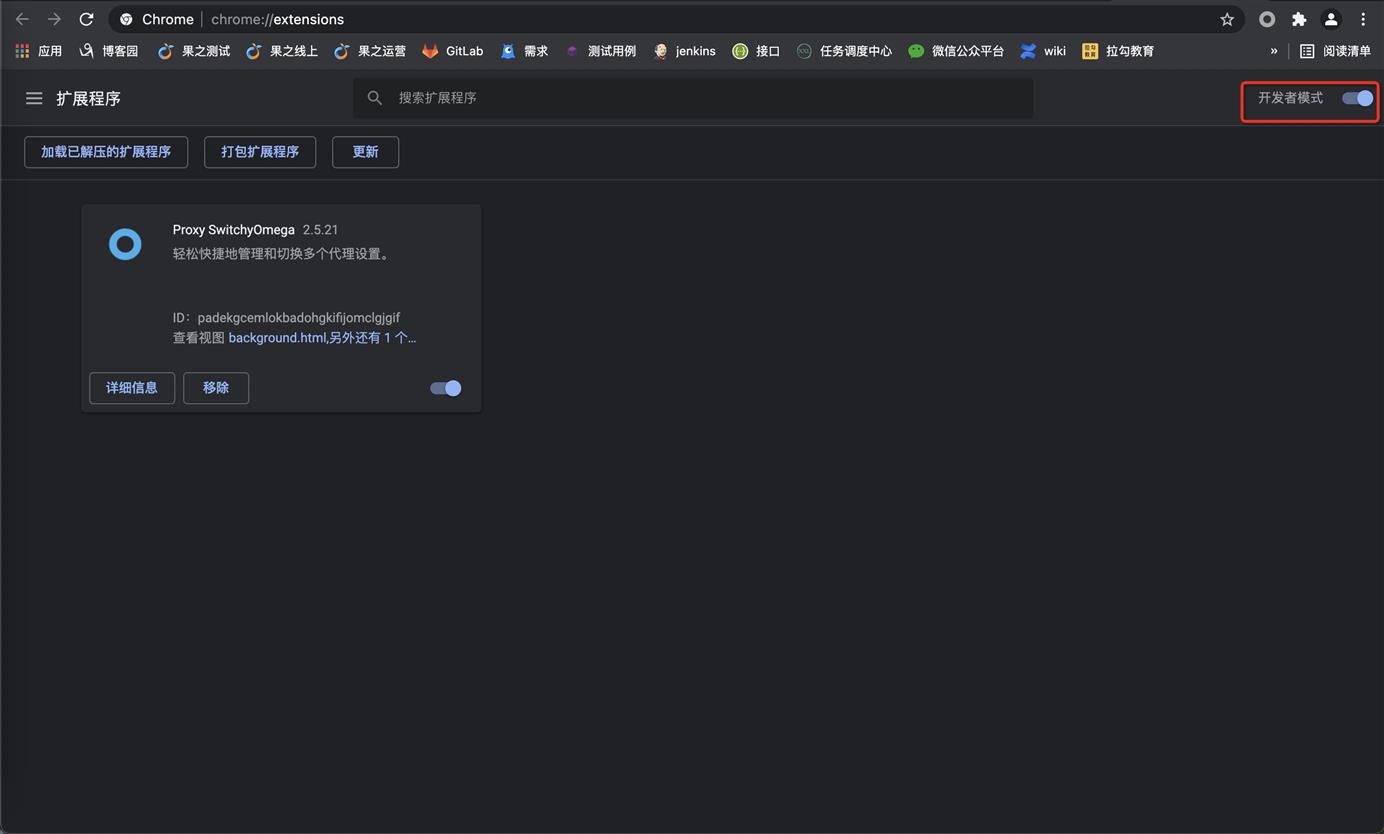Open the wiki bookmark
The height and width of the screenshot is (834, 1384).
[x=1043, y=51]
